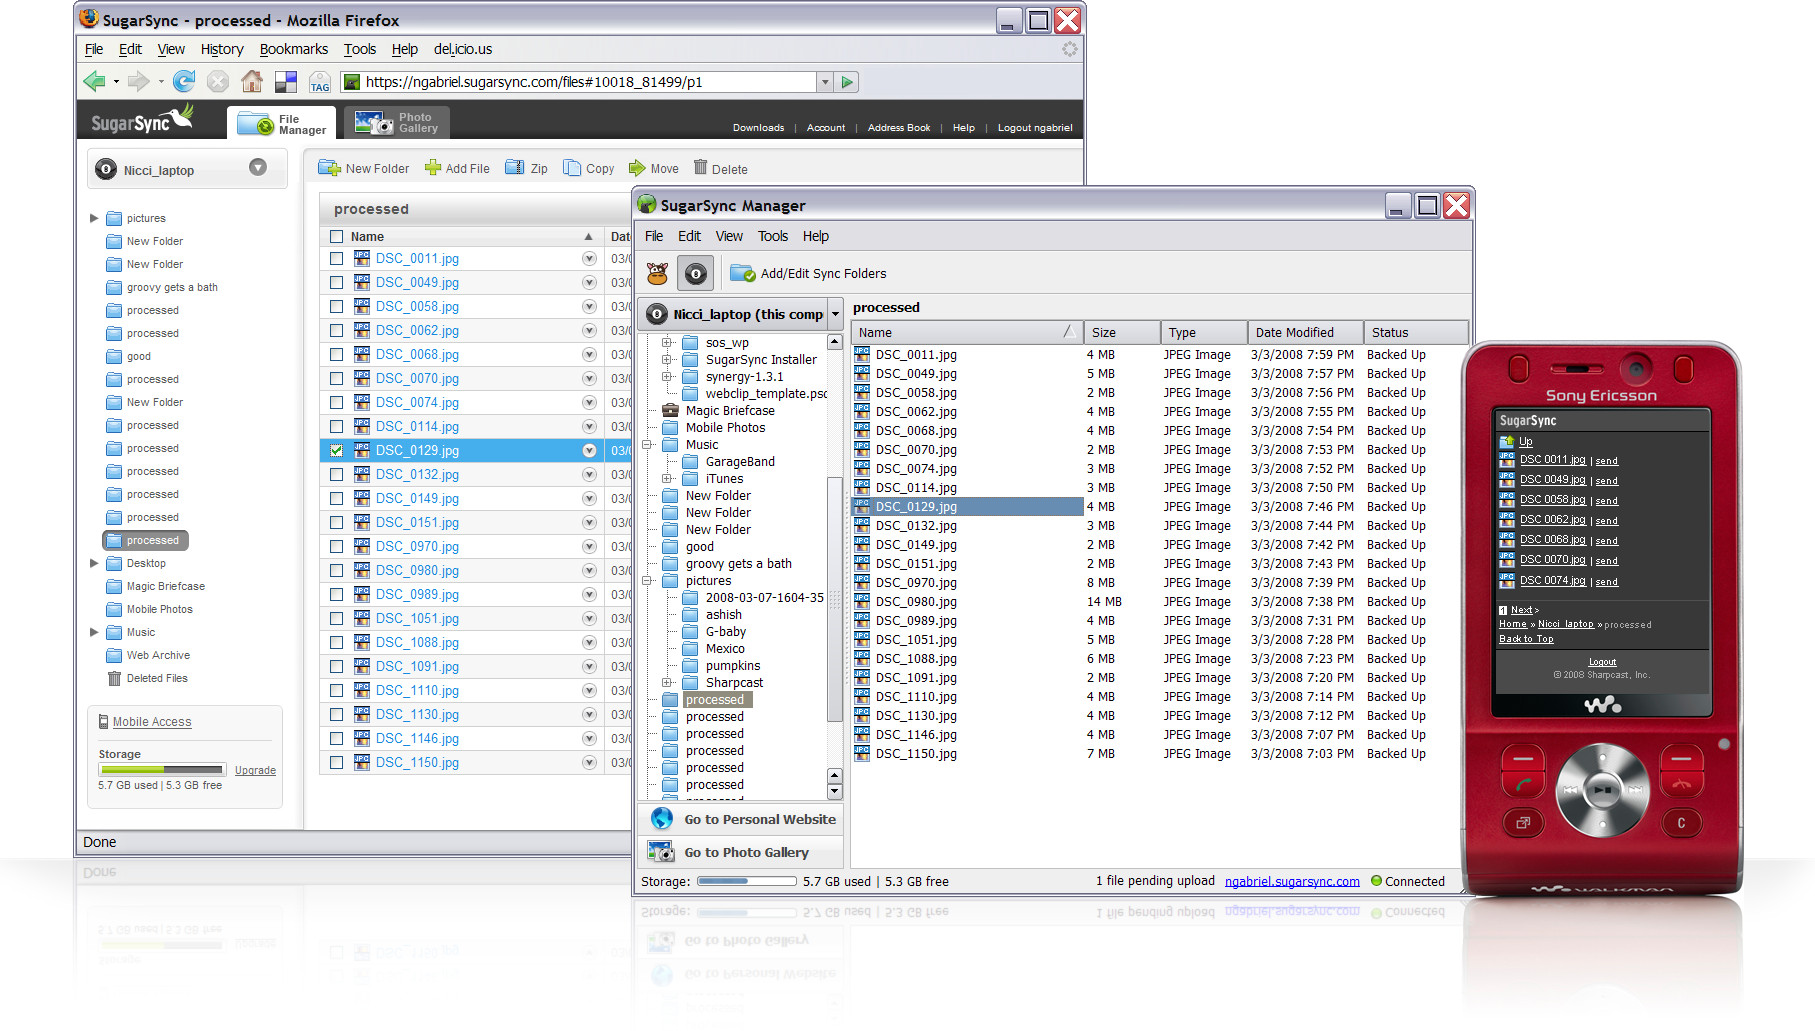This screenshot has width=1815, height=1031.
Task: Click the round device icon in Manager toolbar
Action: (x=696, y=273)
